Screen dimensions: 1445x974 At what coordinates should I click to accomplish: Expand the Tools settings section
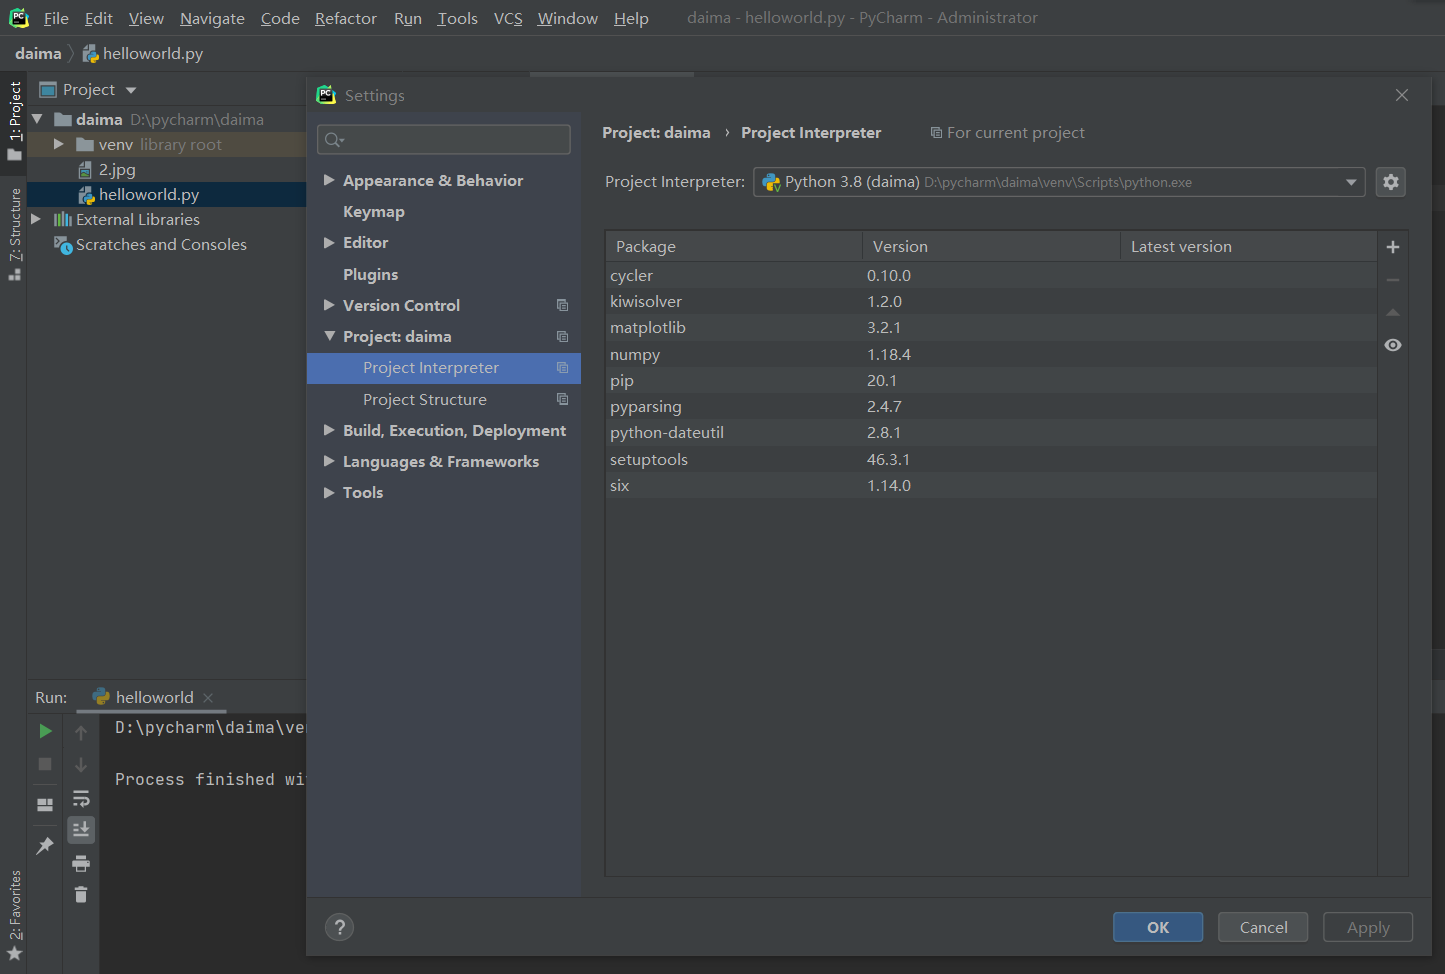coord(329,492)
